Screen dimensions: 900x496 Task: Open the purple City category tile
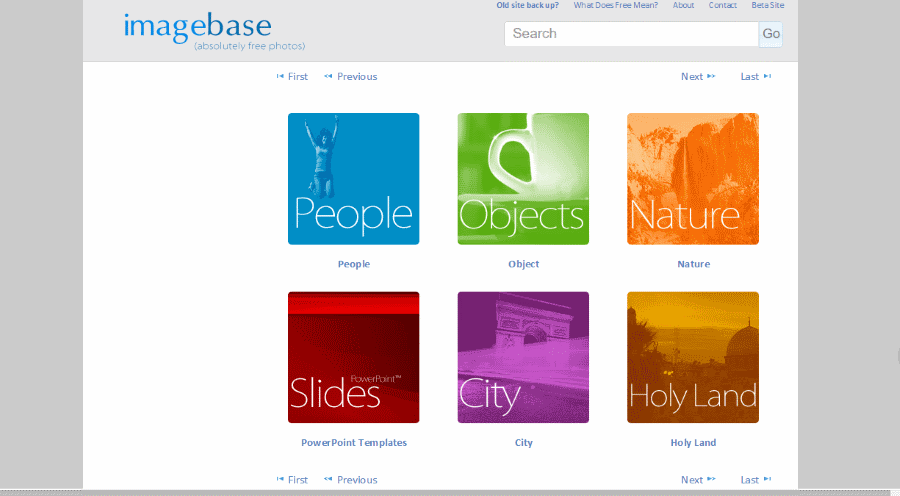click(x=523, y=357)
